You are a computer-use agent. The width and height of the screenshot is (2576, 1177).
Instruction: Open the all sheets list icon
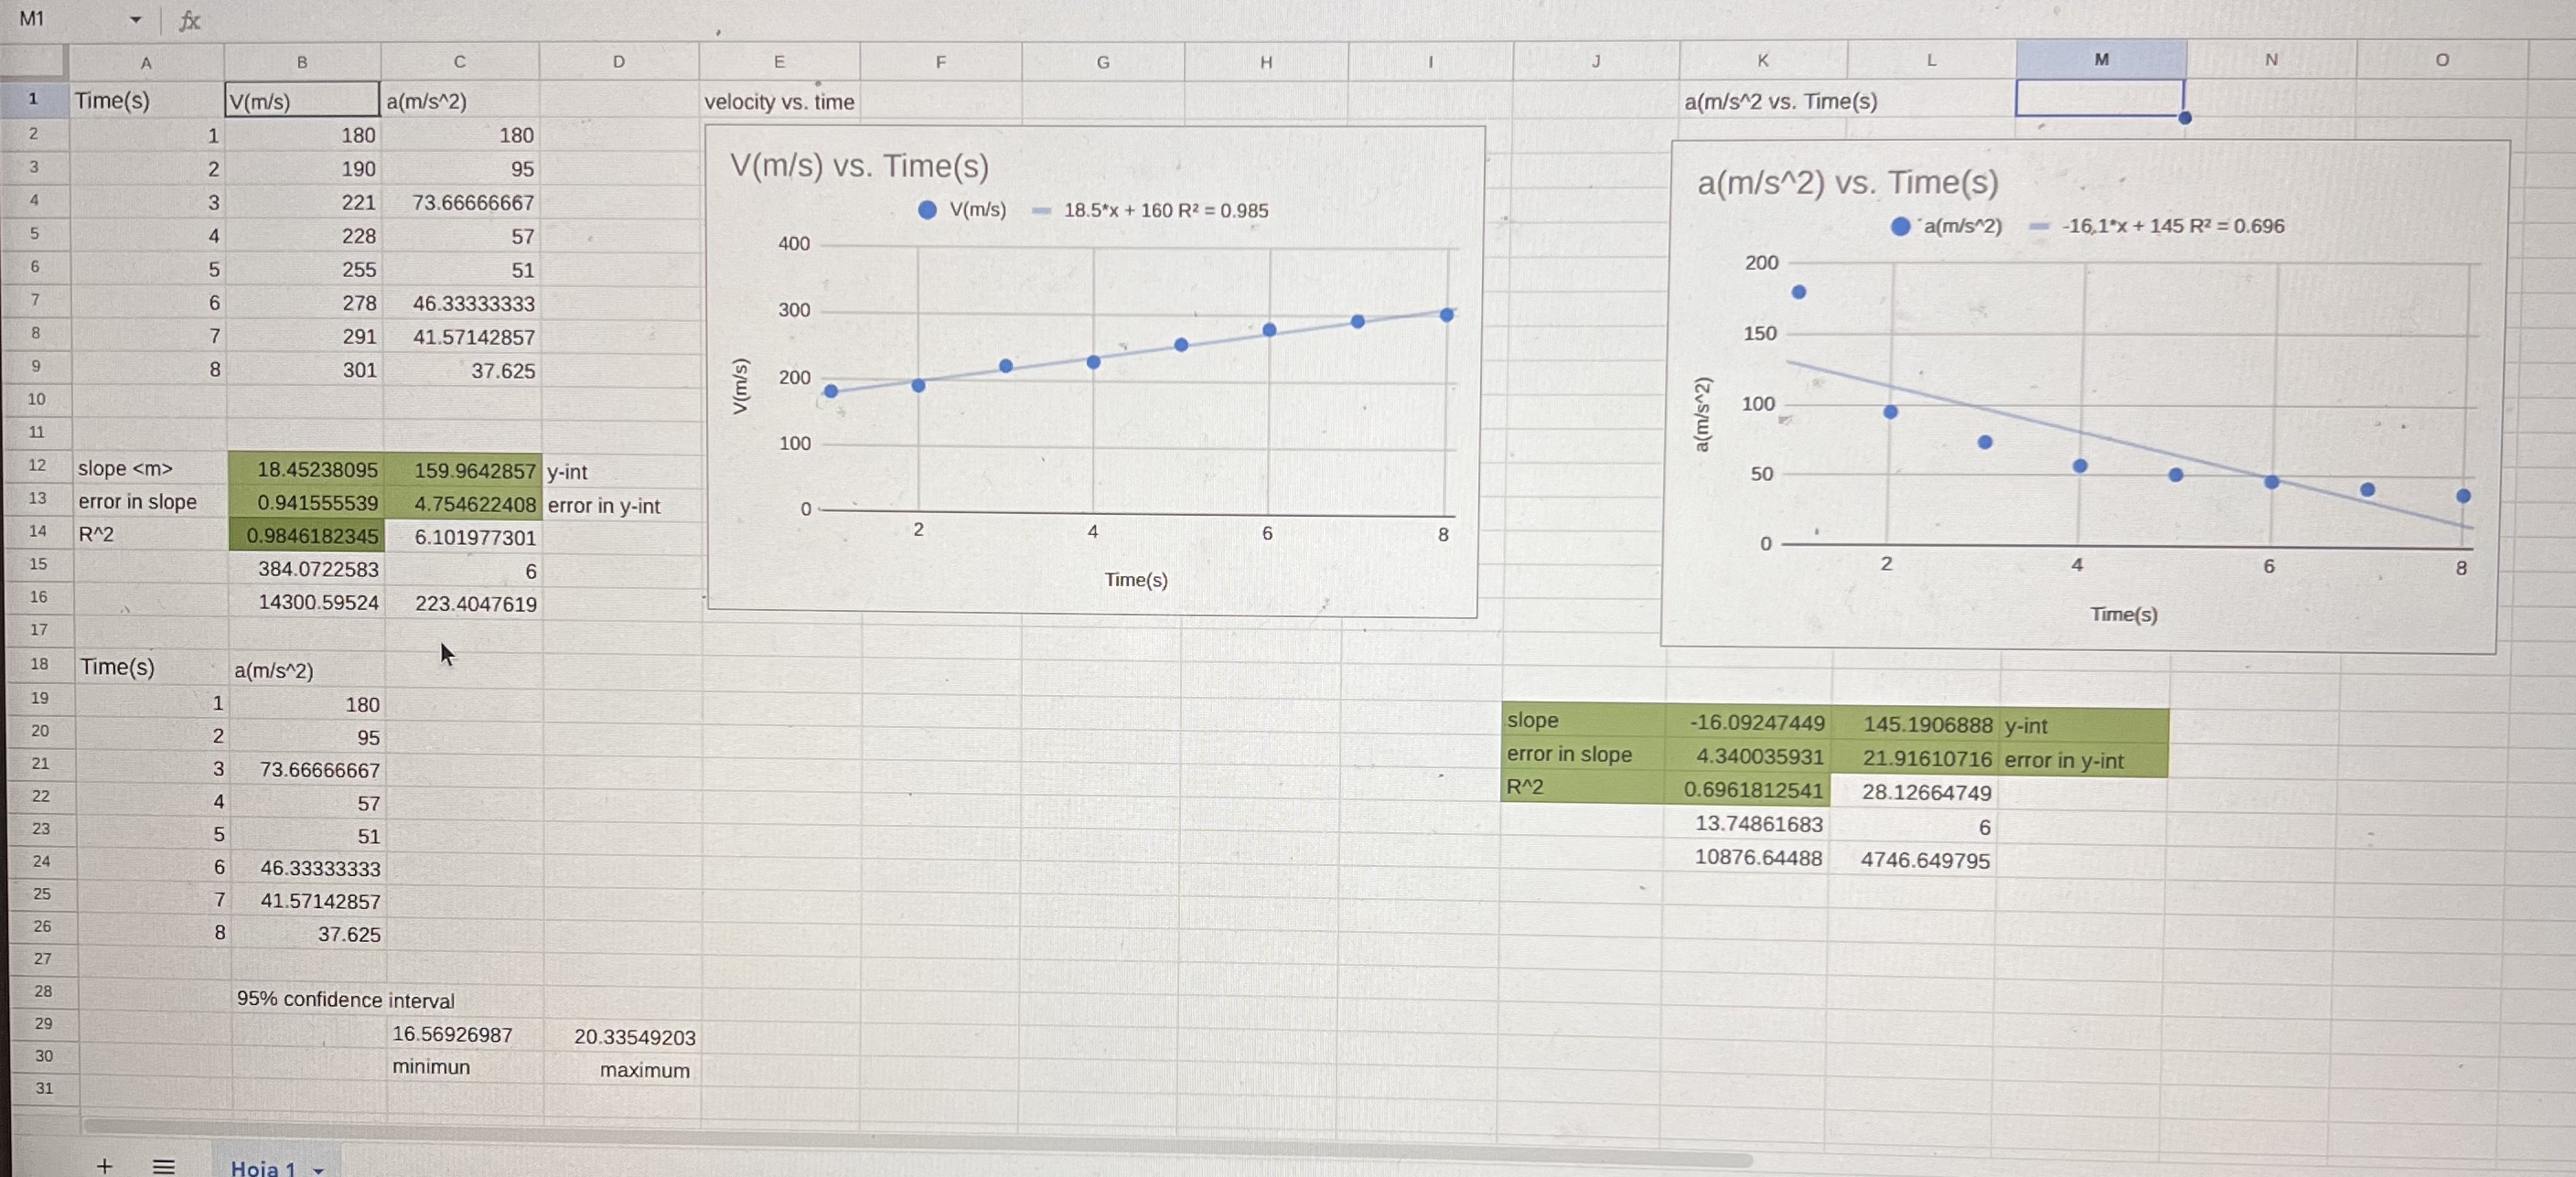pyautogui.click(x=164, y=1165)
